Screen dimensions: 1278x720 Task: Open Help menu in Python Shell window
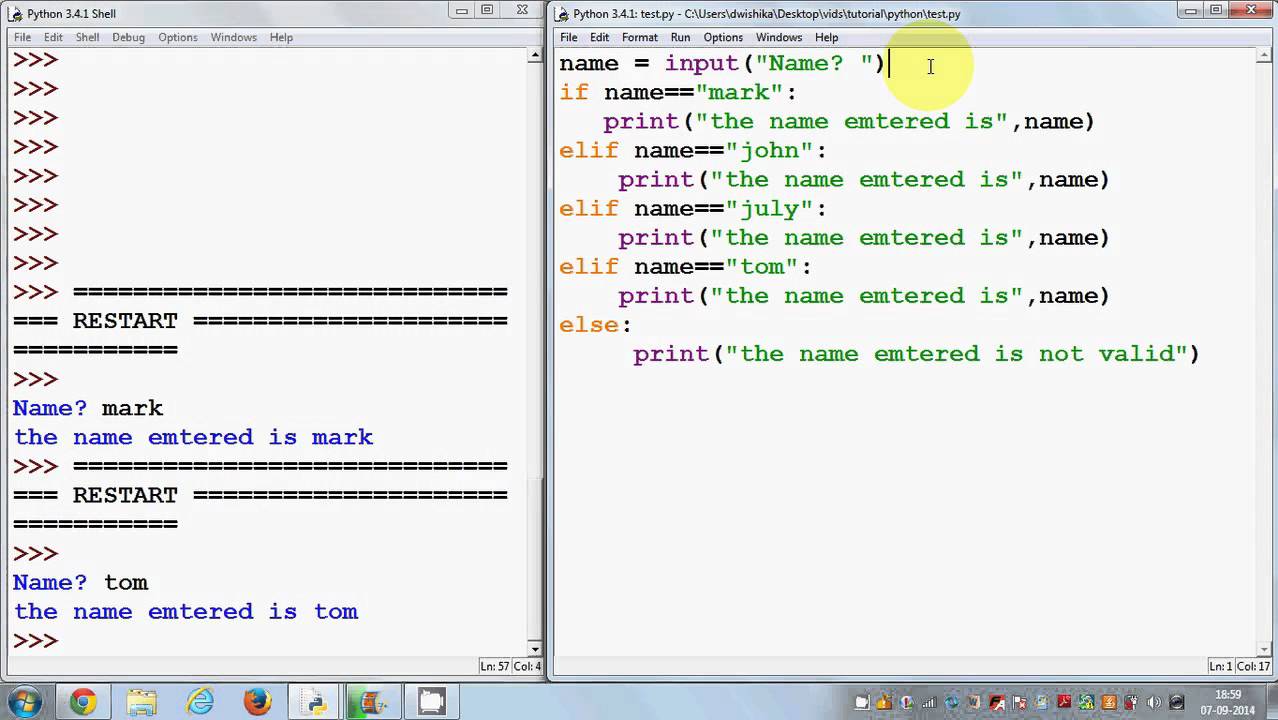[x=281, y=37]
